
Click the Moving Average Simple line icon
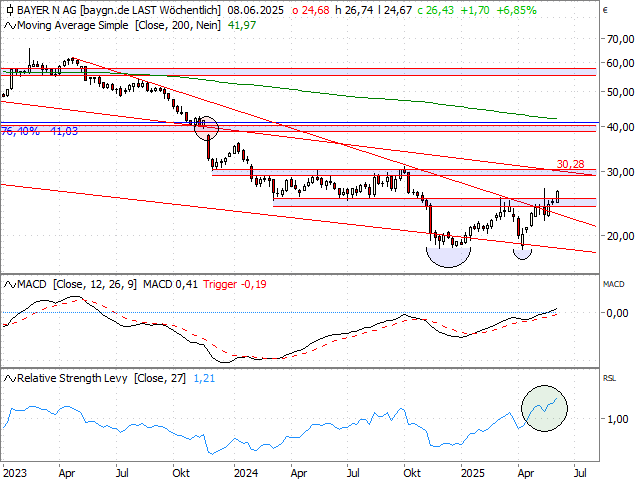(x=10, y=26)
